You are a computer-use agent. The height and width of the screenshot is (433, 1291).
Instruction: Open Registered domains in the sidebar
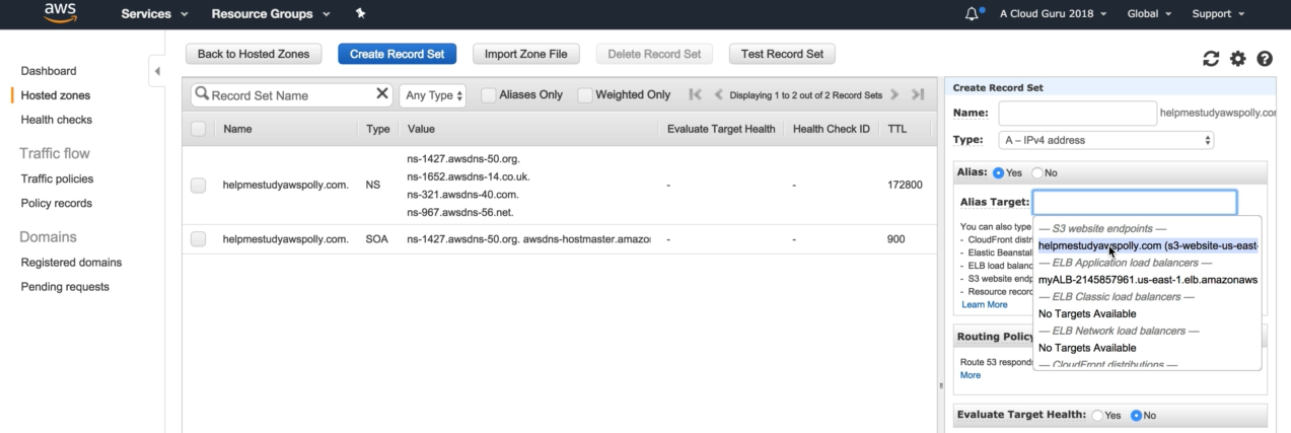point(71,263)
